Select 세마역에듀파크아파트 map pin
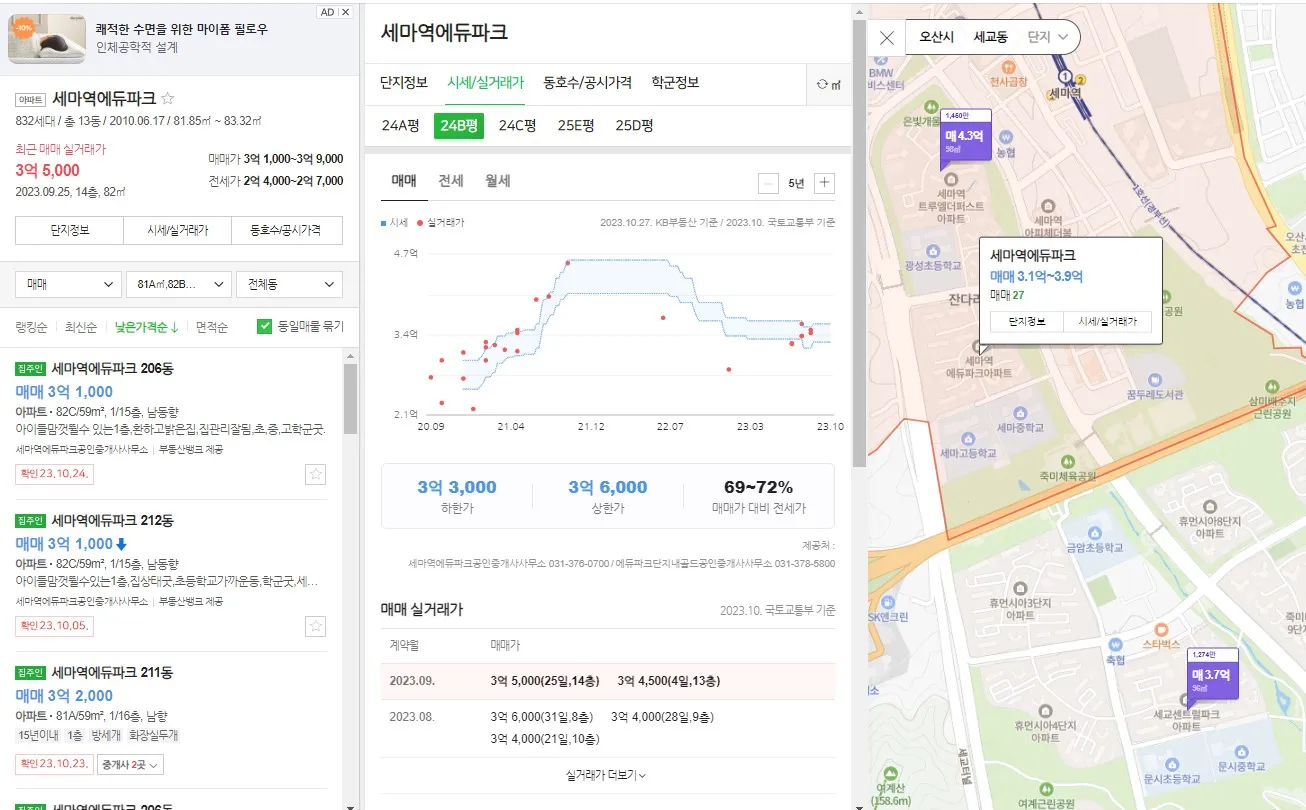 click(x=978, y=349)
